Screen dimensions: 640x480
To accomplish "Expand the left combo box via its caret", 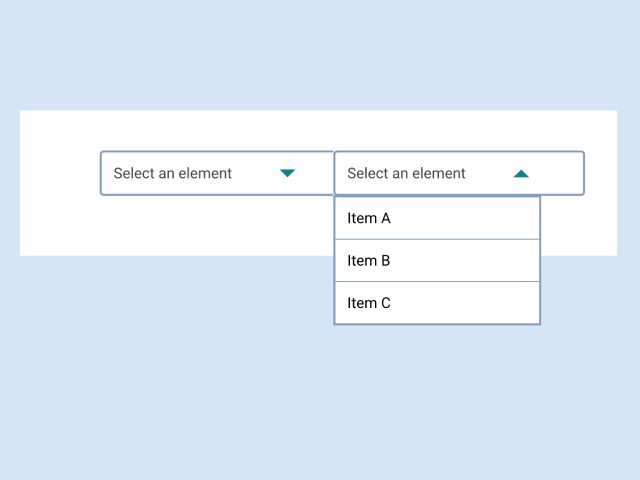I will [287, 173].
